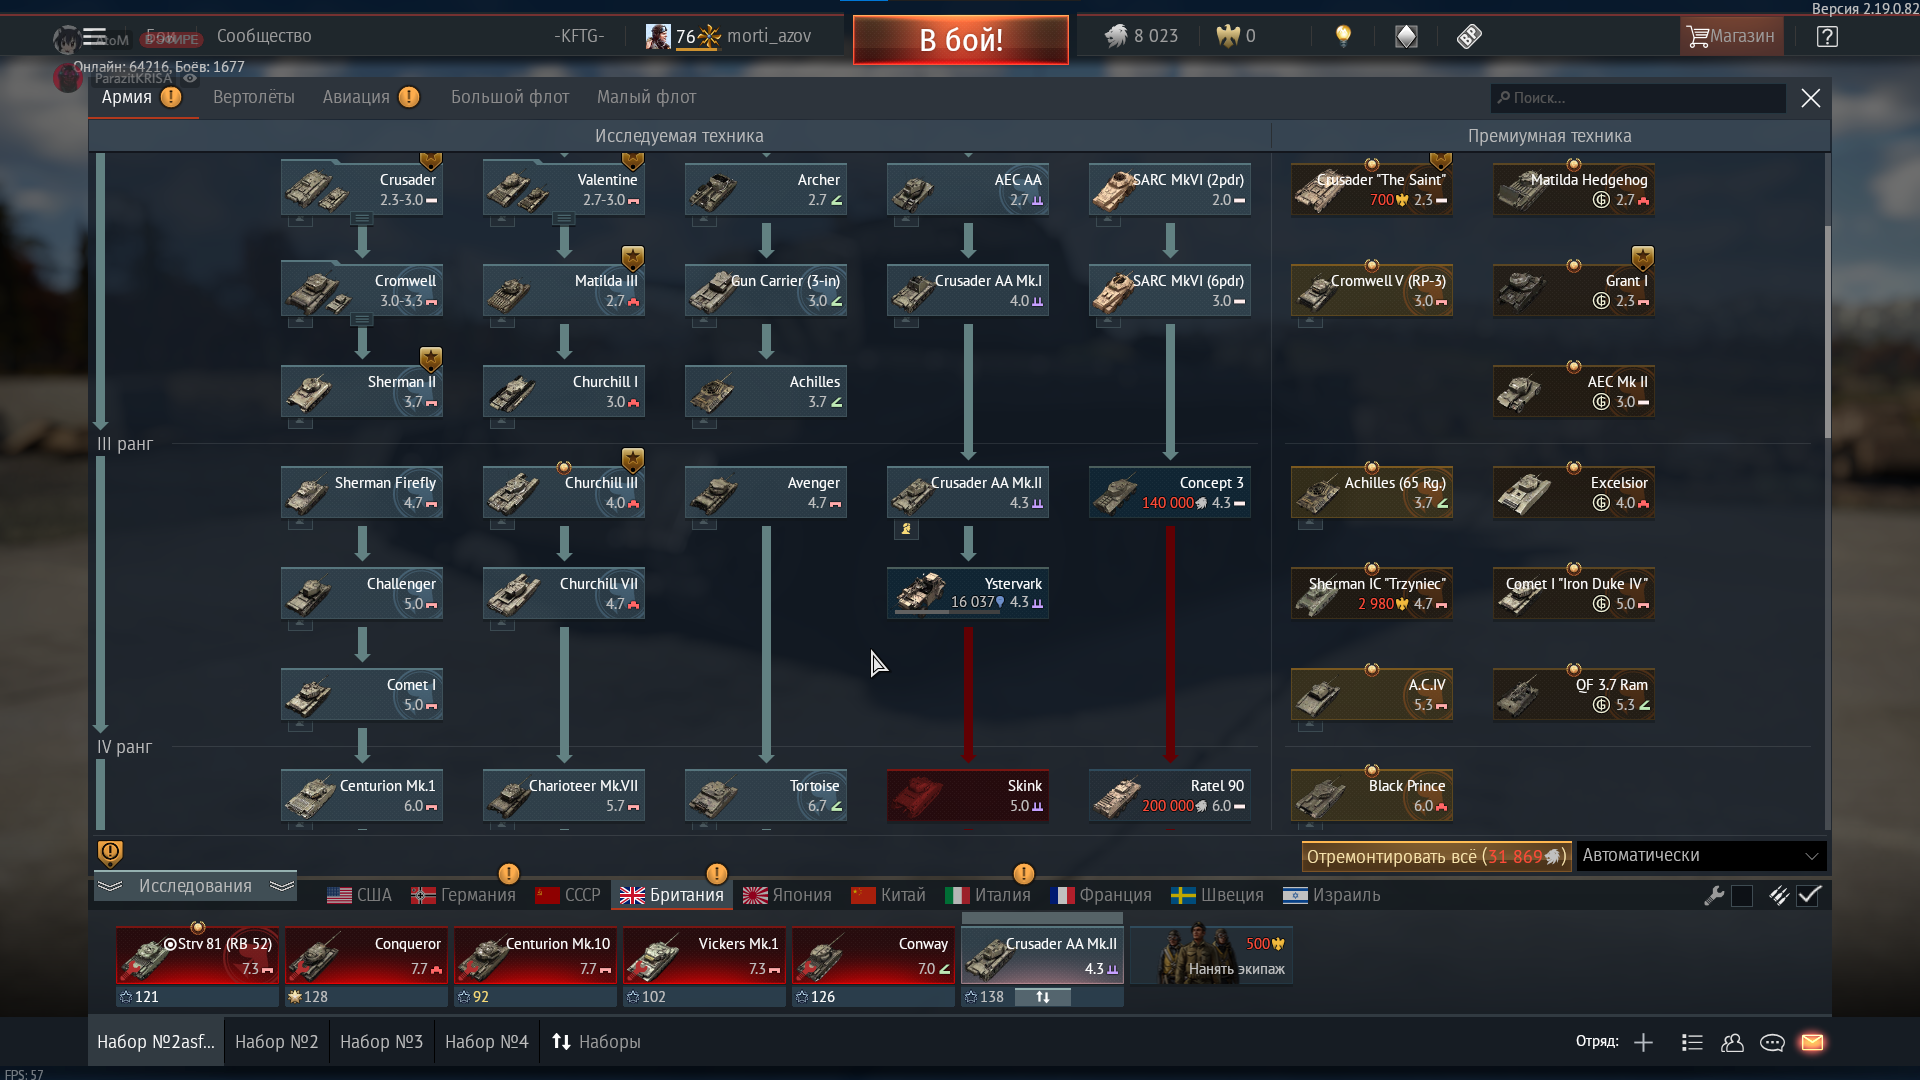
Task: Switch to the Авиация tab
Action: (x=356, y=97)
